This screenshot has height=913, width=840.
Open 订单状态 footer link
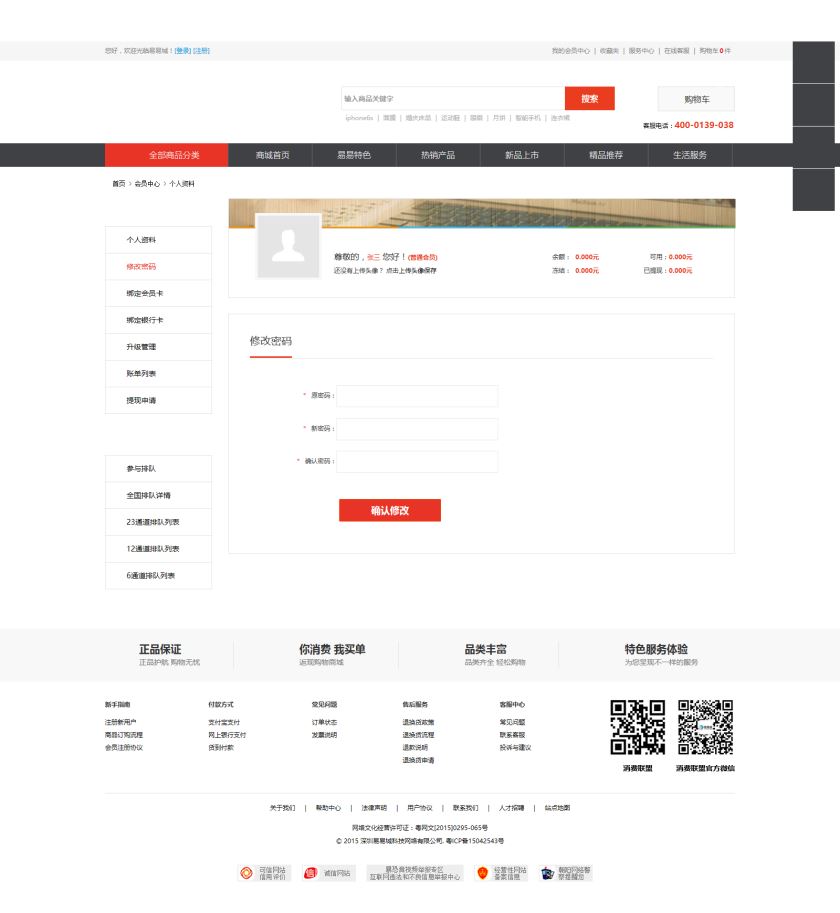[324, 723]
